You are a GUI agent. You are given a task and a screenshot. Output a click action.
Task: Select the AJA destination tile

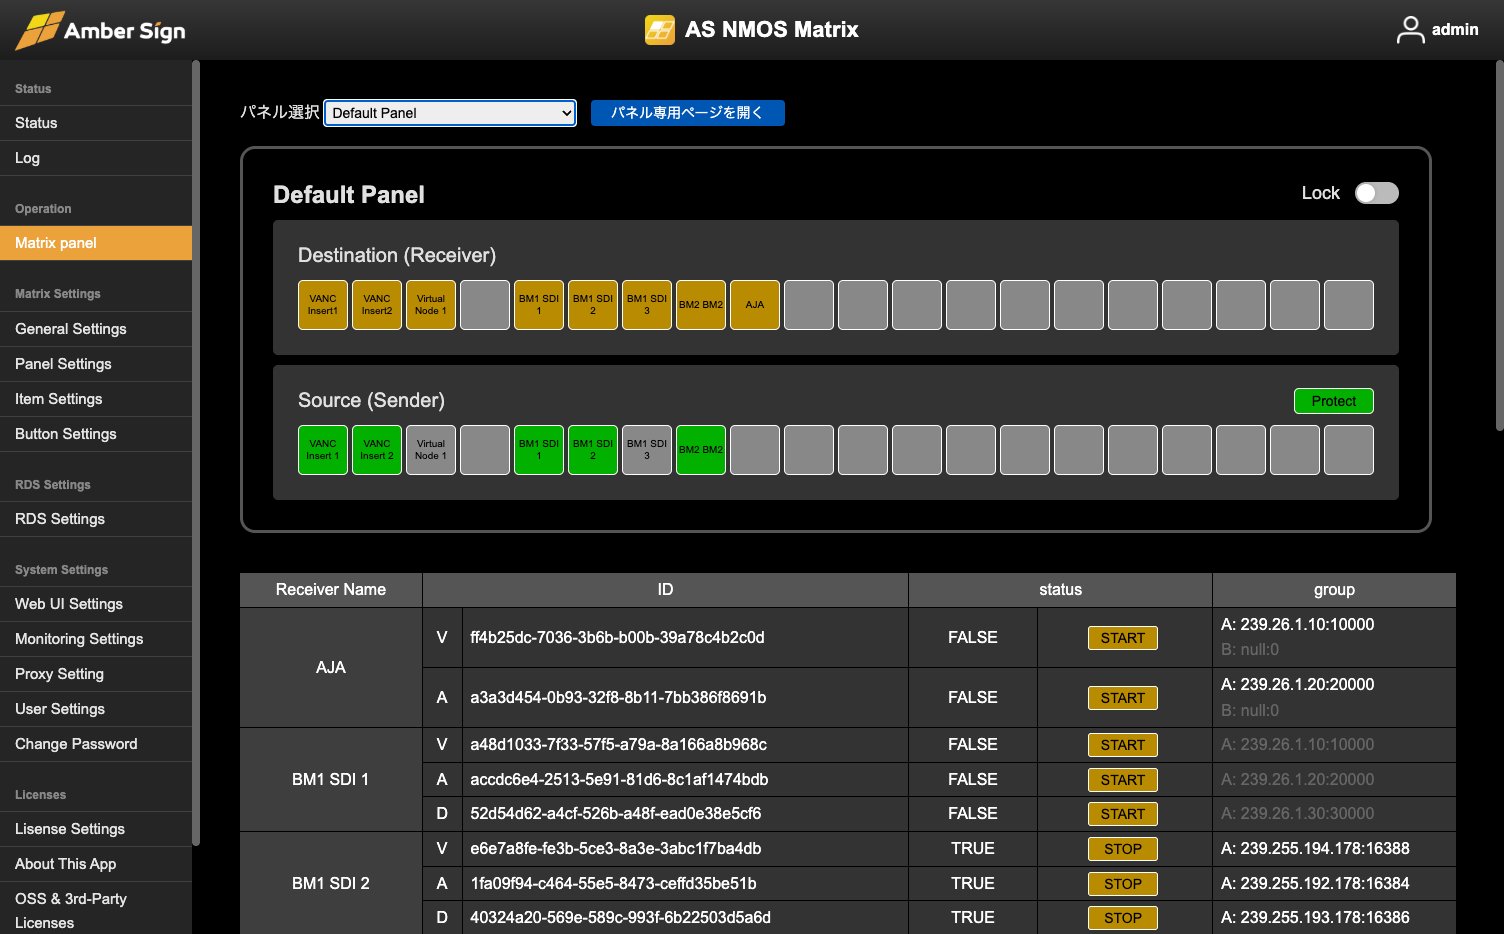click(x=755, y=305)
